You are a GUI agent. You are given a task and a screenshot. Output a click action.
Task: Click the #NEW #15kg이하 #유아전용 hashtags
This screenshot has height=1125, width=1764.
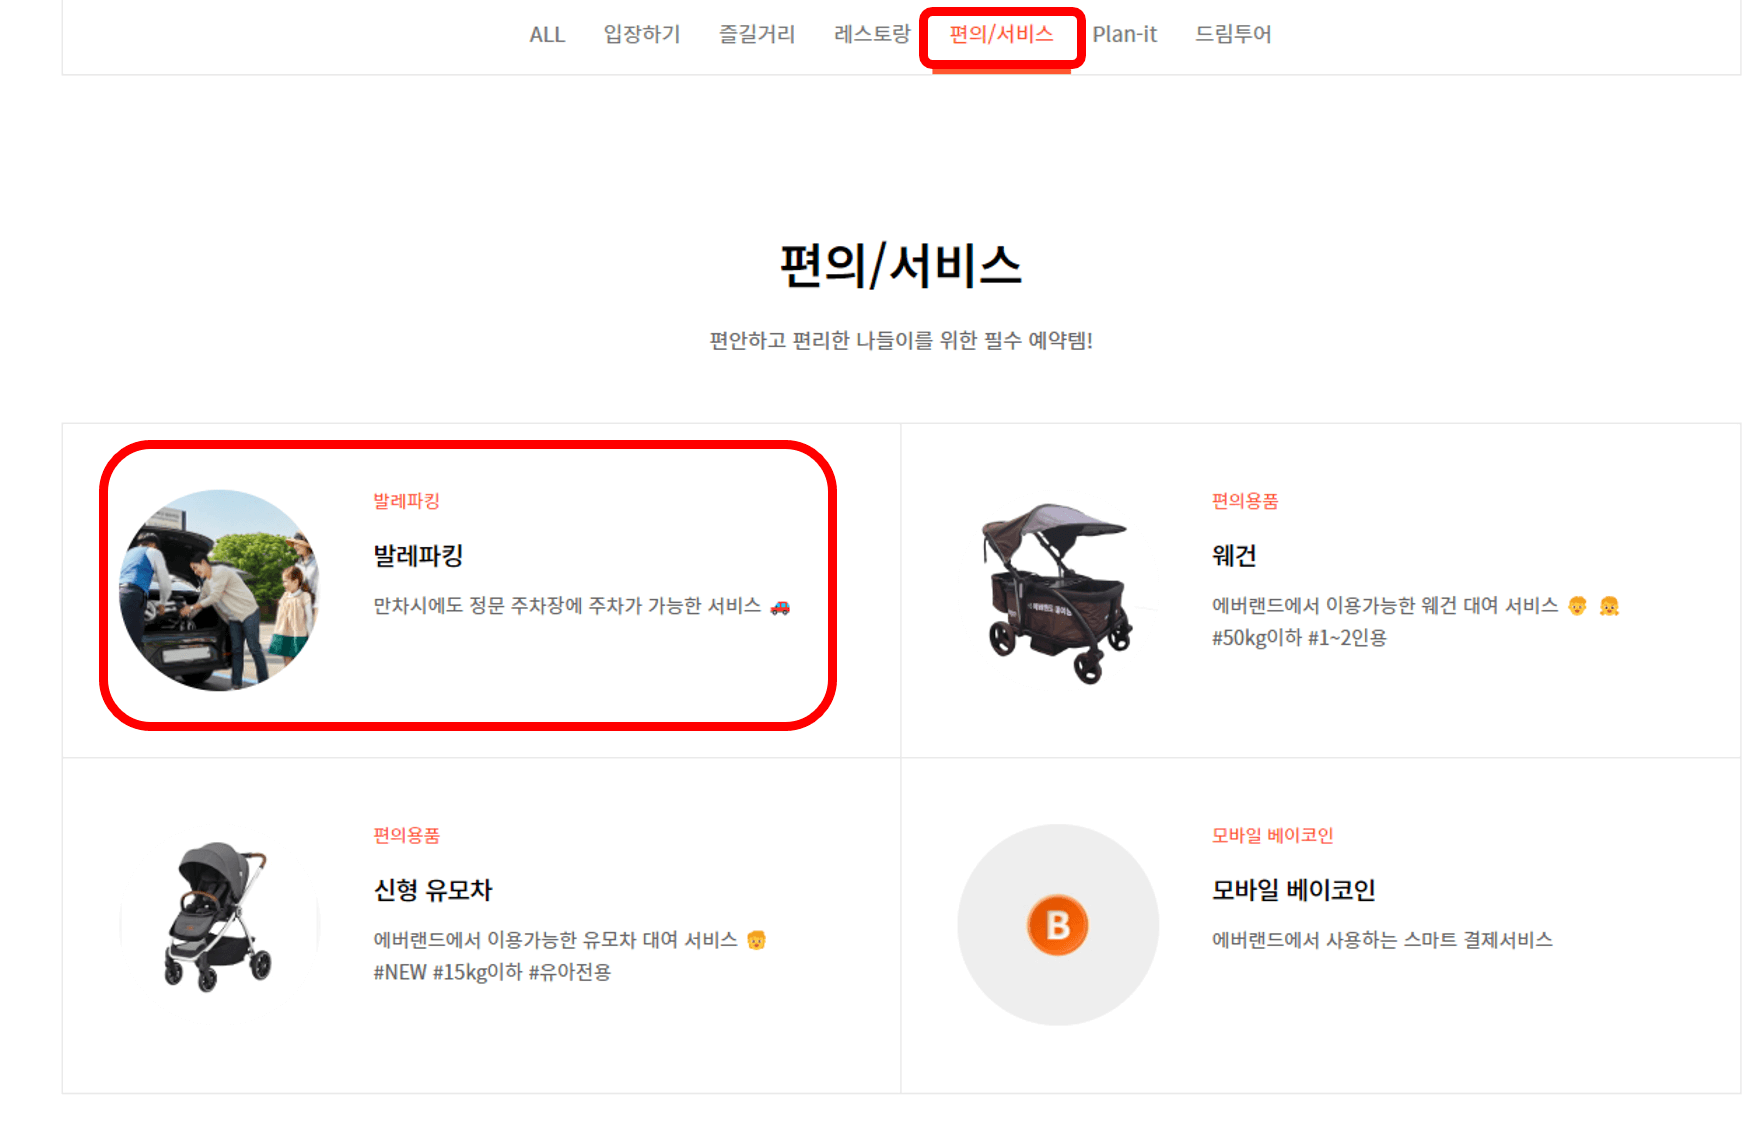tap(492, 972)
